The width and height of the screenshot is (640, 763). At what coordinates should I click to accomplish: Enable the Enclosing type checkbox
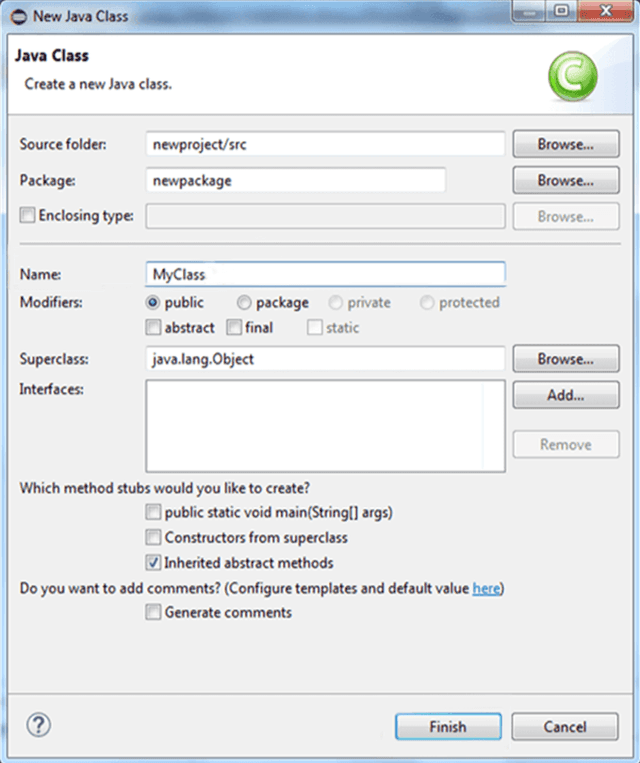click(x=27, y=215)
